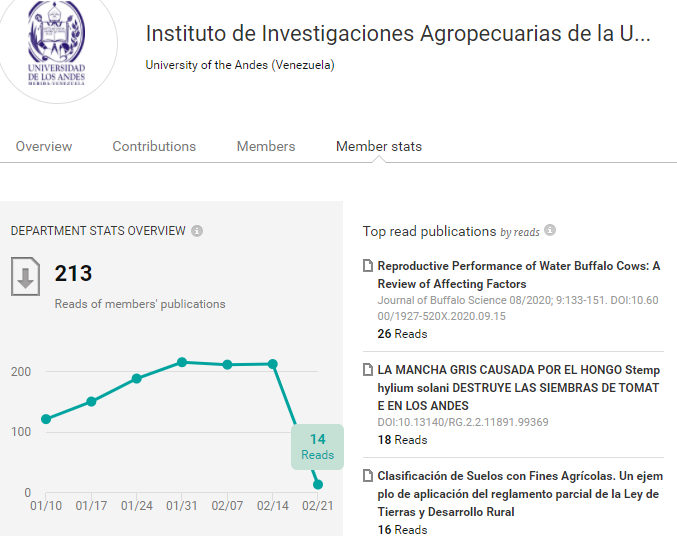Click the Universidad de Los Andes logo
The image size is (677, 536).
click(57, 43)
